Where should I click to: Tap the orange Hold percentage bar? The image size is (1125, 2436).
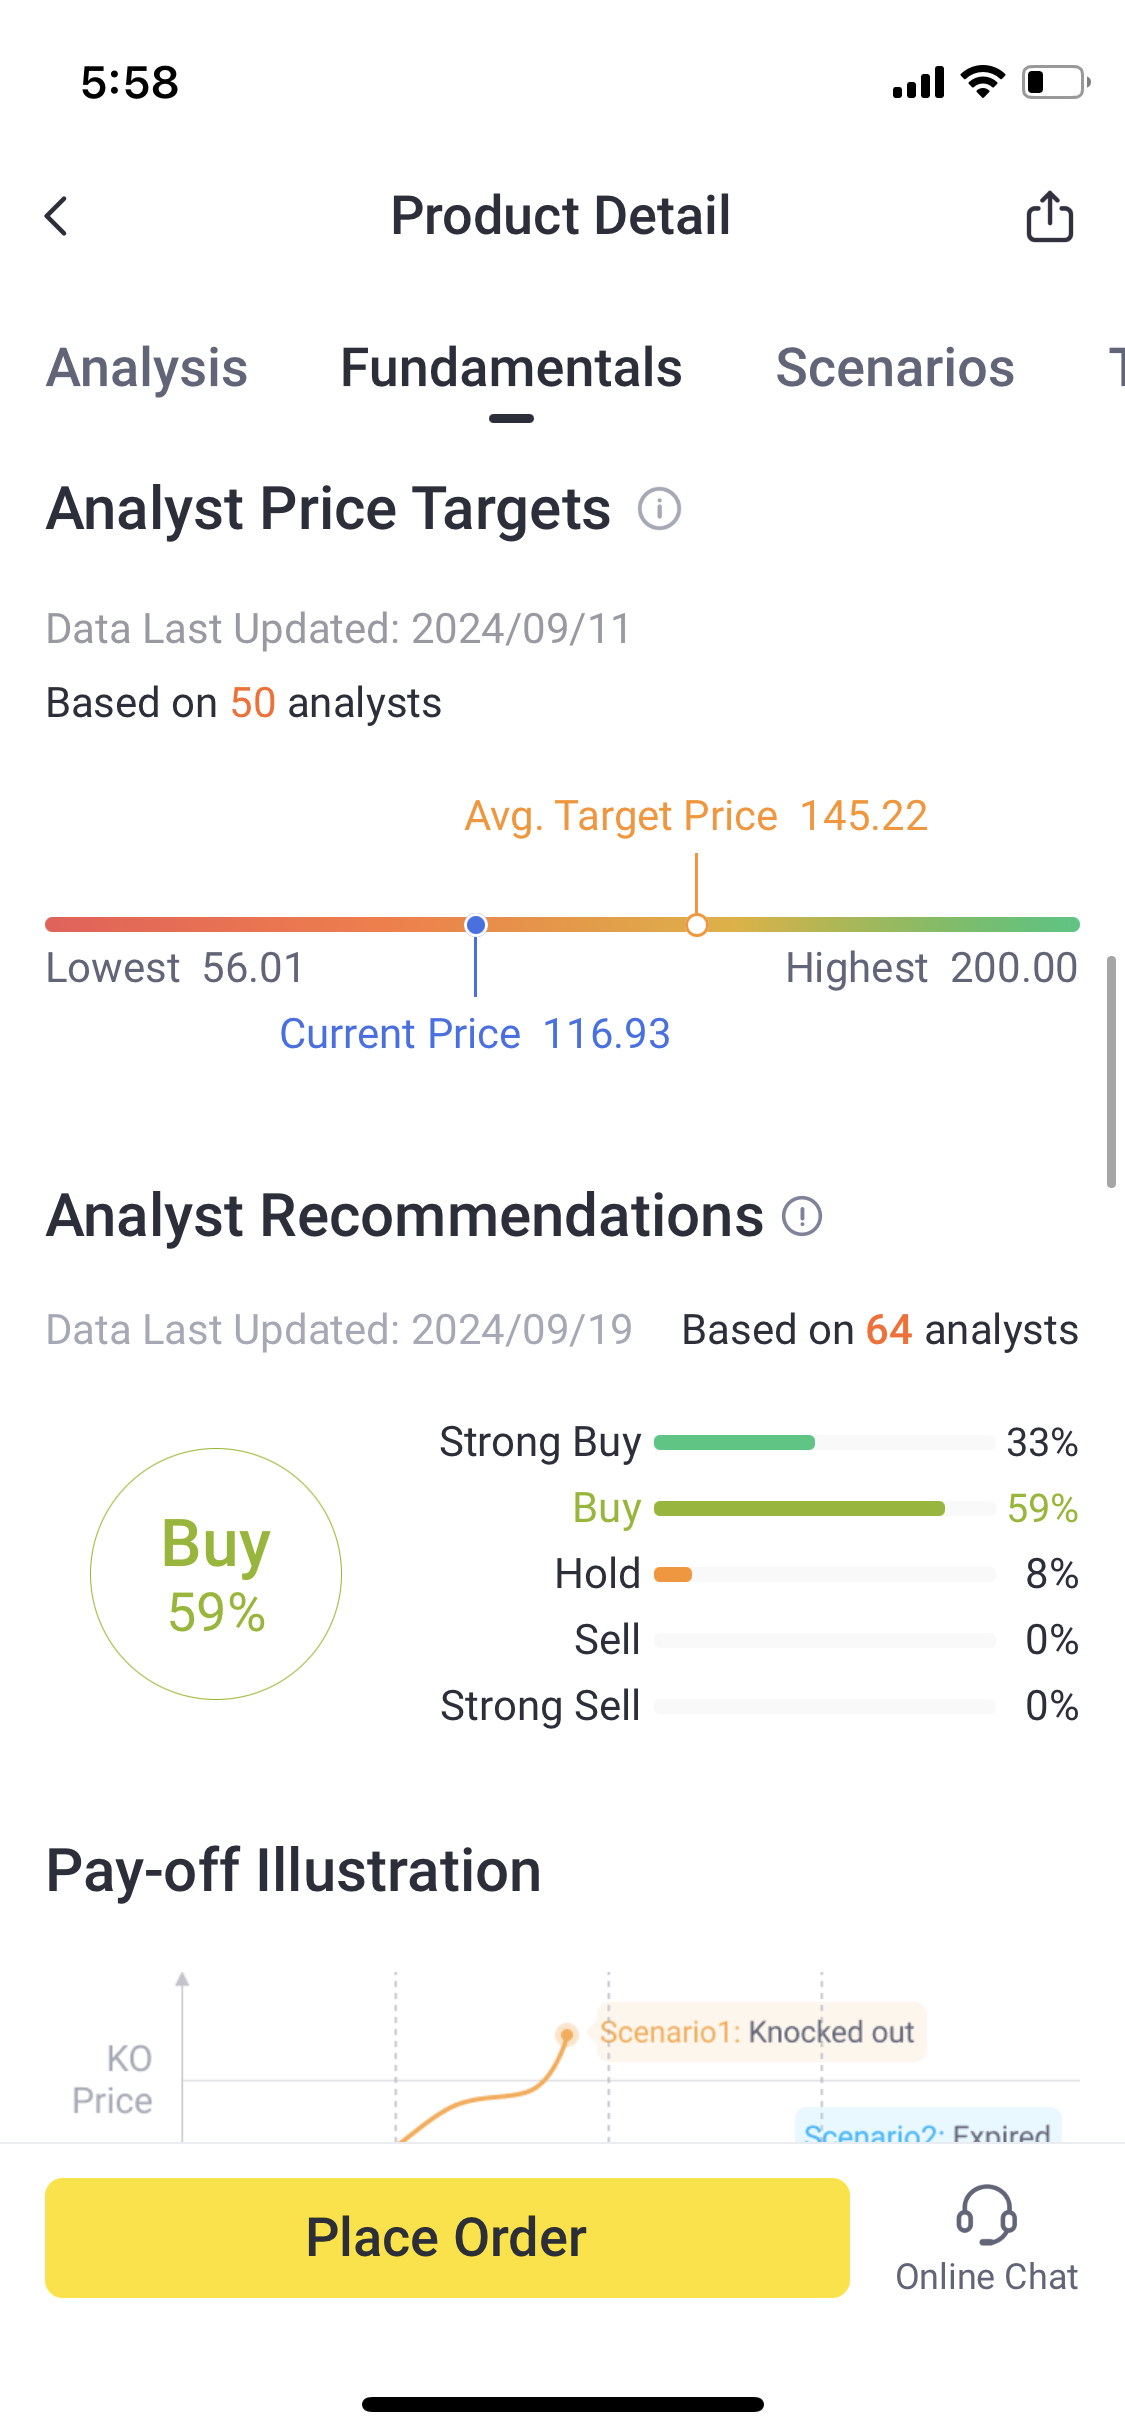coord(673,1574)
